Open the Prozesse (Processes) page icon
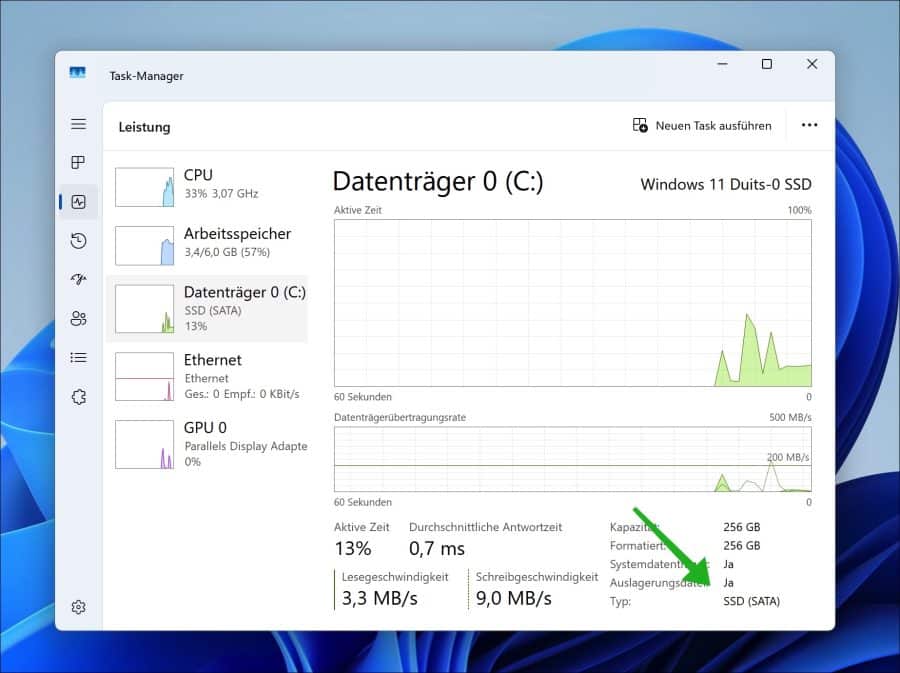Image resolution: width=900 pixels, height=673 pixels. pyautogui.click(x=78, y=163)
